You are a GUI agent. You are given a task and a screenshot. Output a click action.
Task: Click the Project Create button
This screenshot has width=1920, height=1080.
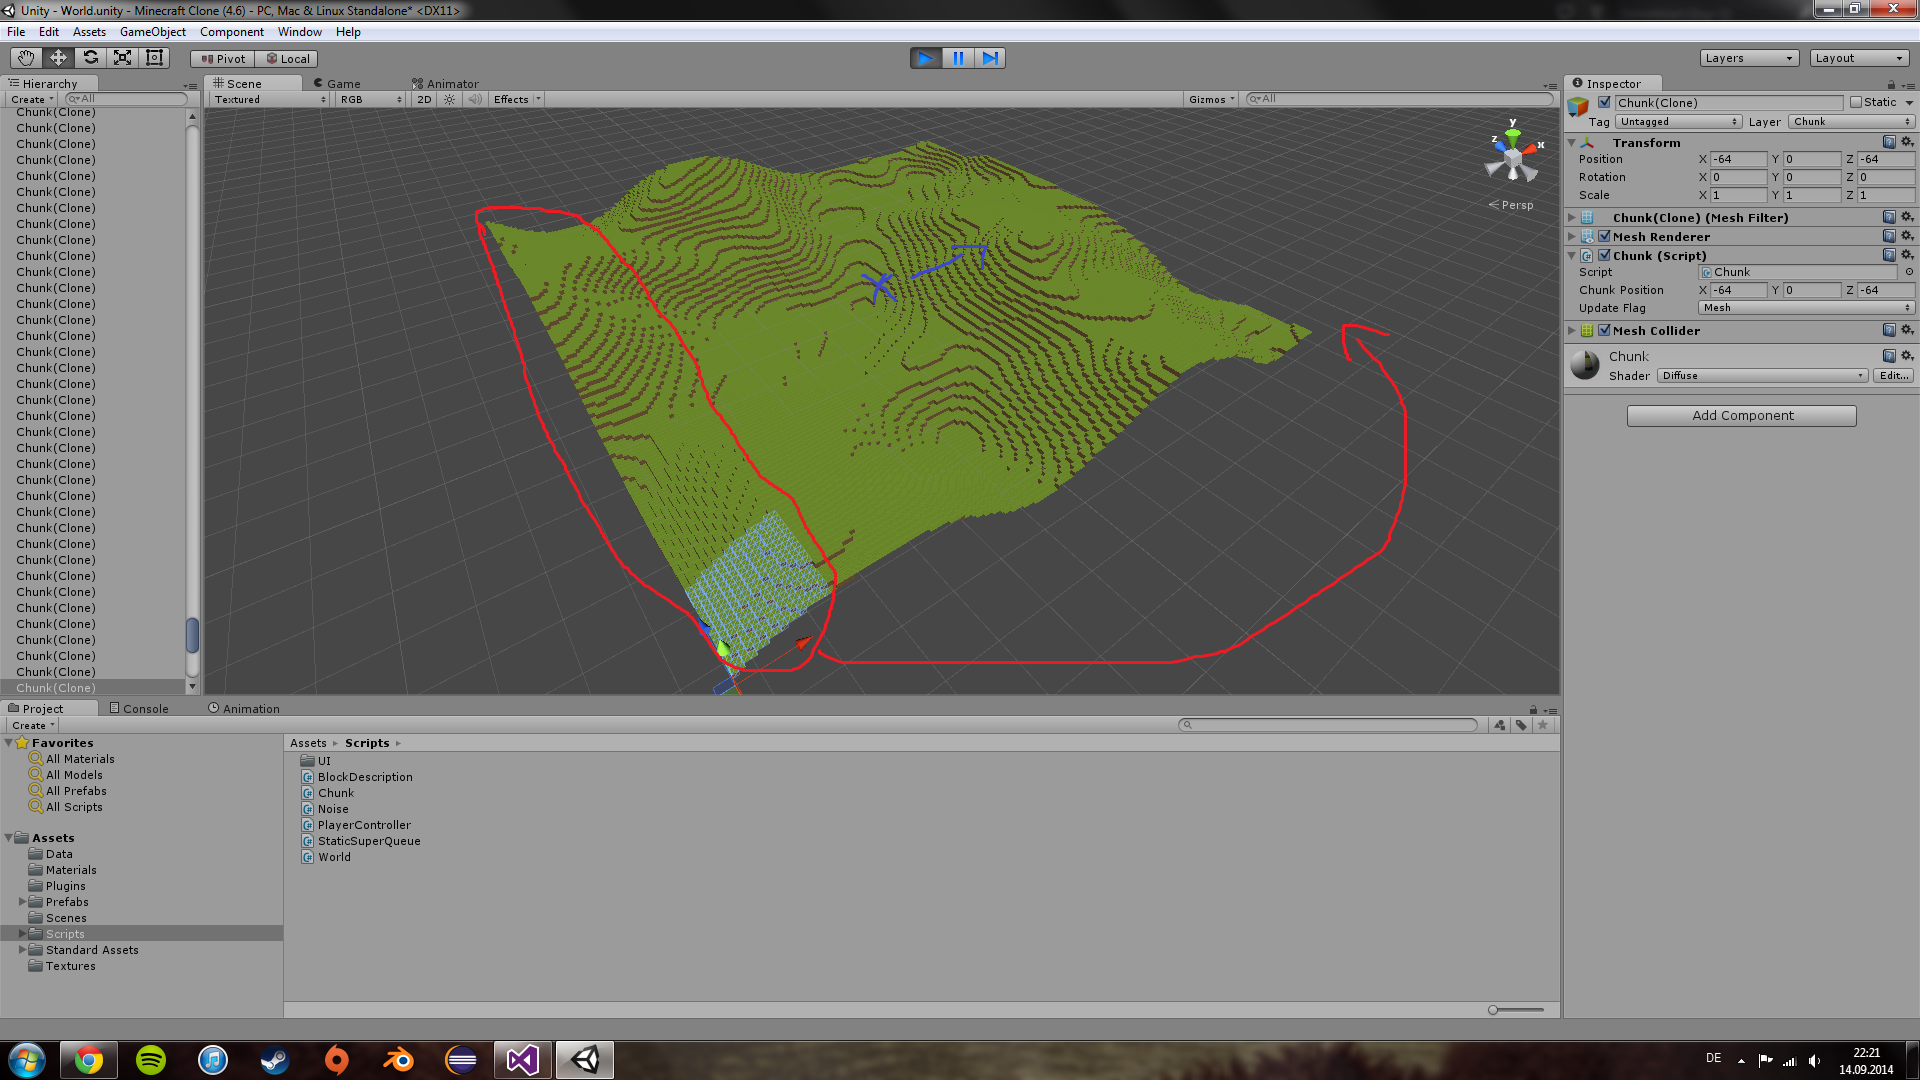pyautogui.click(x=33, y=725)
